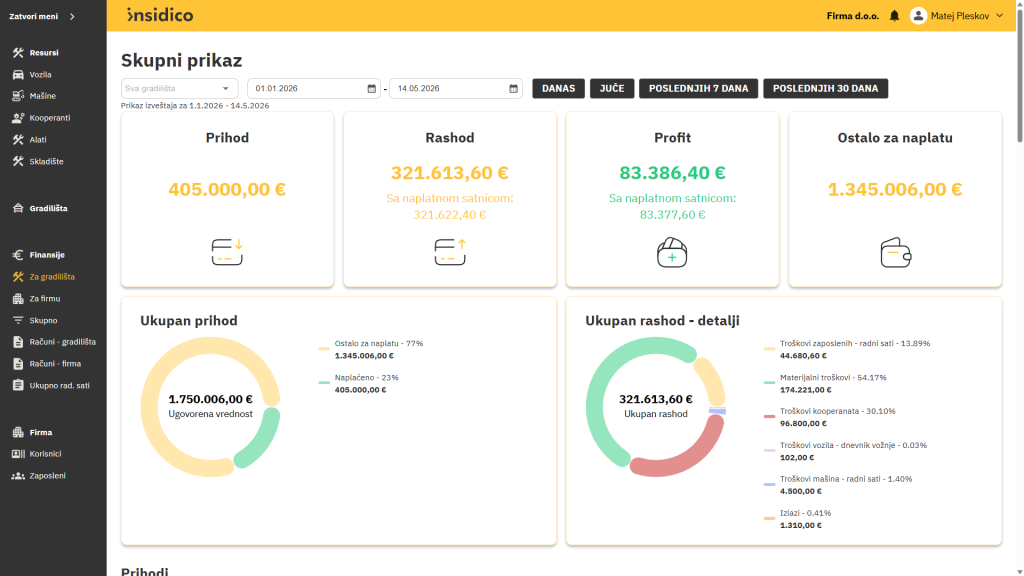Image resolution: width=1024 pixels, height=576 pixels.
Task: Open the end date calendar picker icon
Action: pos(513,89)
